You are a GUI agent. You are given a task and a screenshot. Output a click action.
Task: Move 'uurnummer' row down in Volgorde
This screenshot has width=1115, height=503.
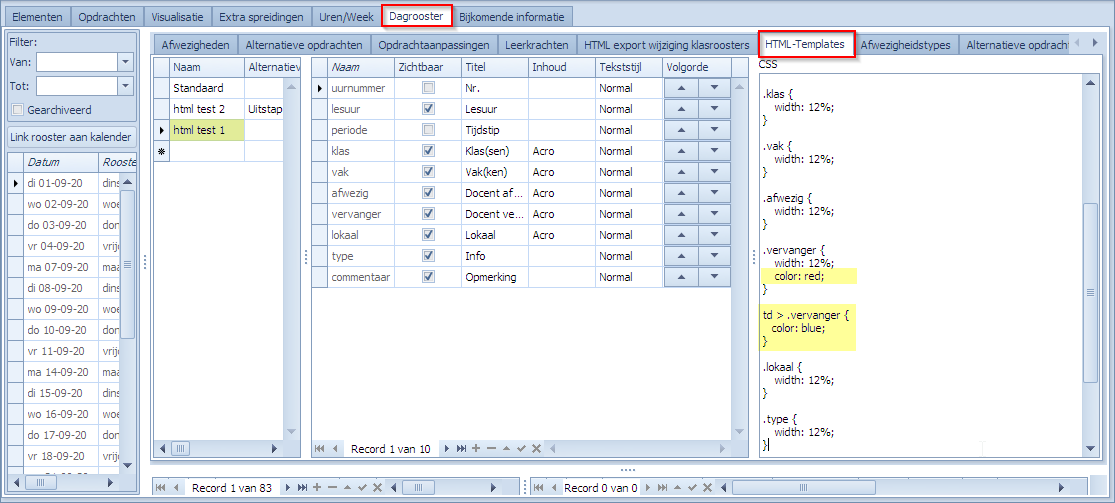click(x=714, y=88)
